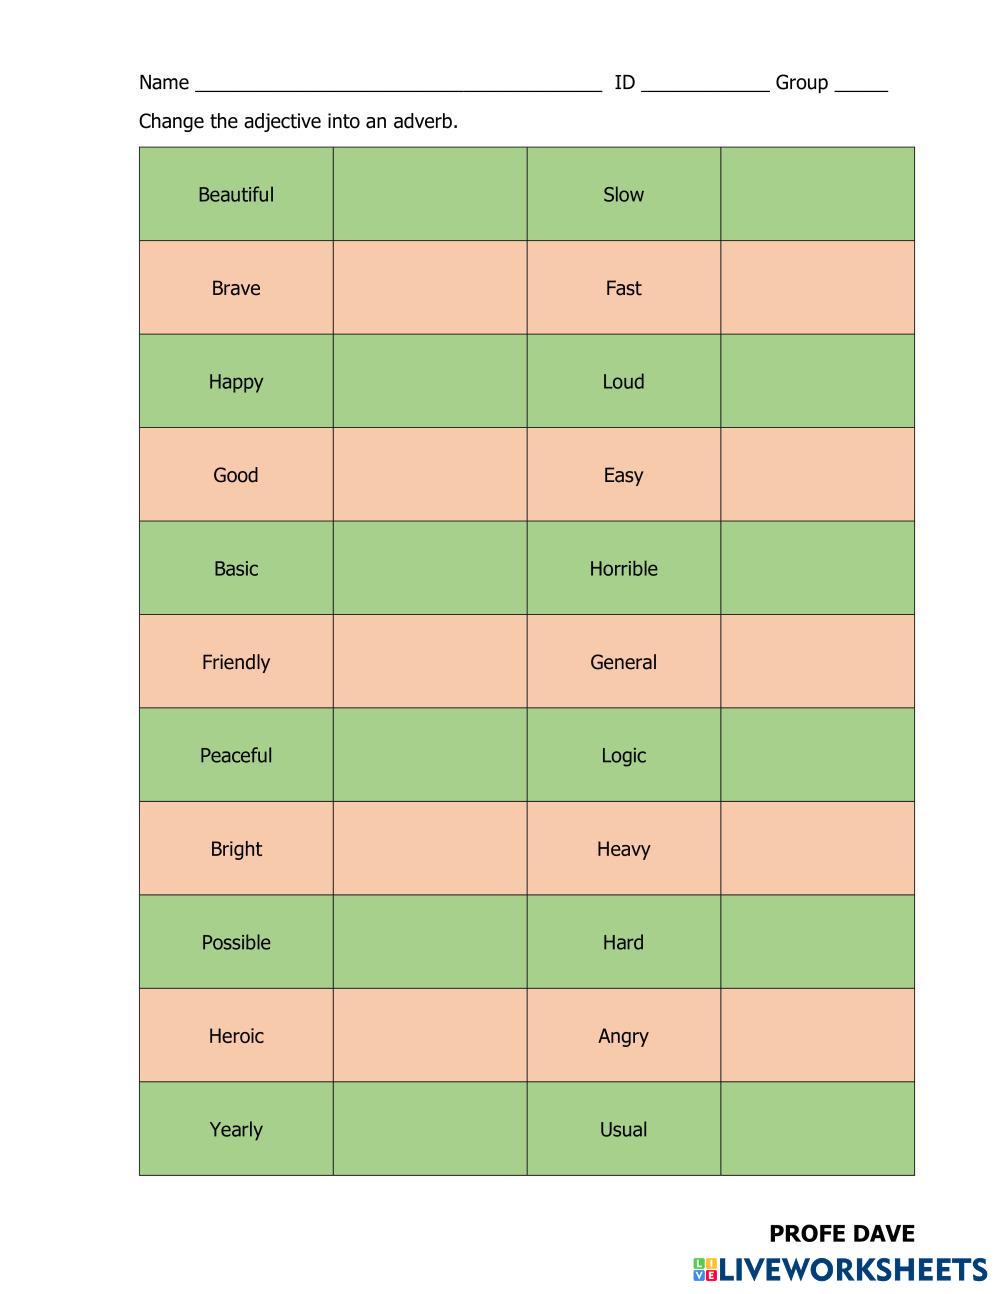
Task: Click the empty cell next to Possible
Action: [x=430, y=942]
